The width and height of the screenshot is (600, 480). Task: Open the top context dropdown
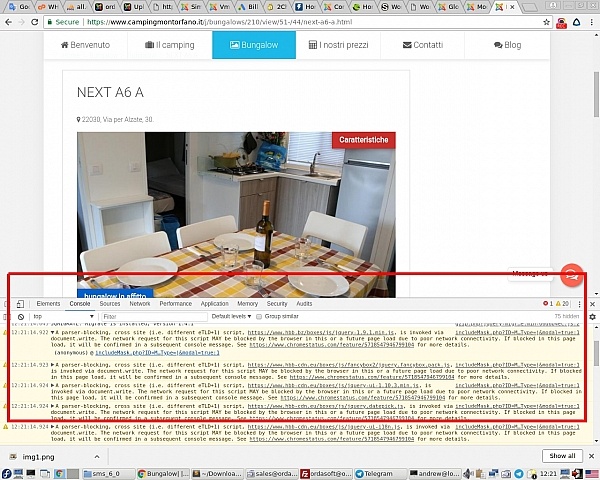click(63, 317)
